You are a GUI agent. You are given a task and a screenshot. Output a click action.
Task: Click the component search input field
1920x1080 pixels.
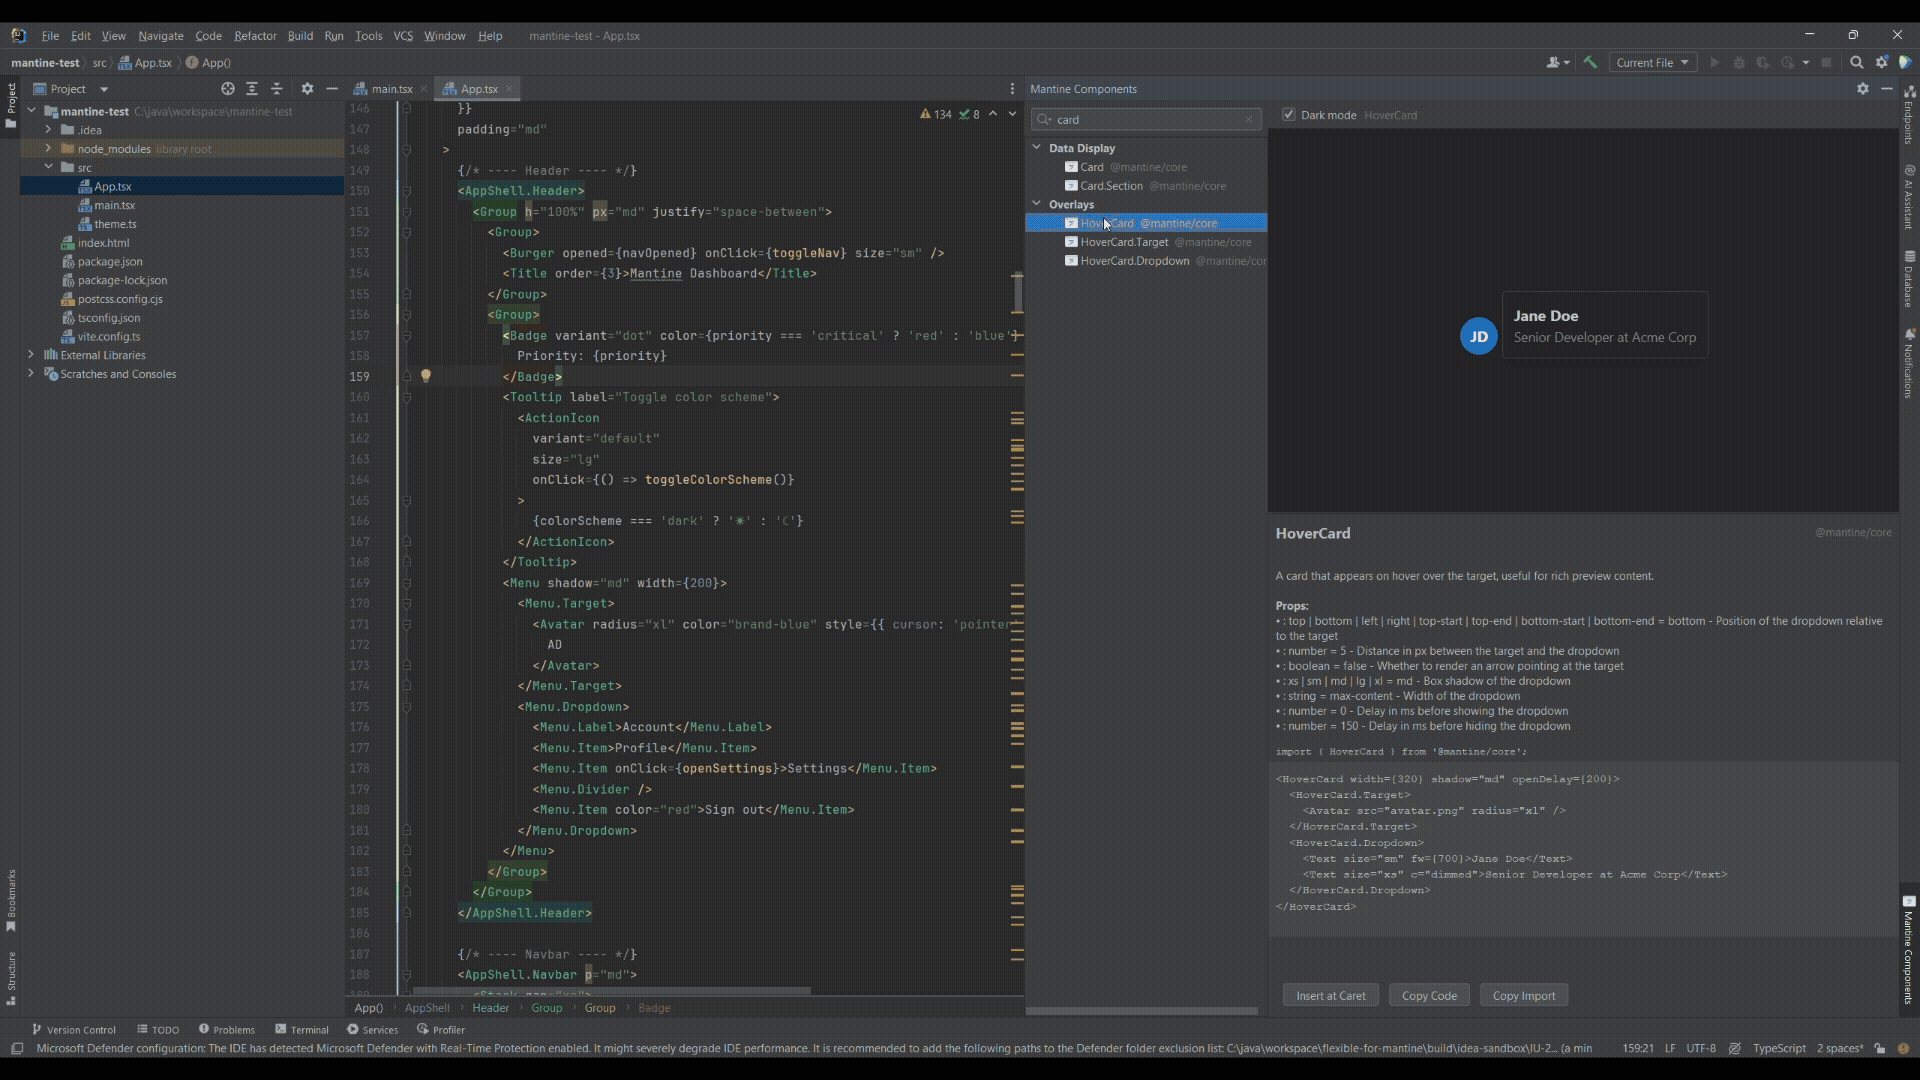1146,120
